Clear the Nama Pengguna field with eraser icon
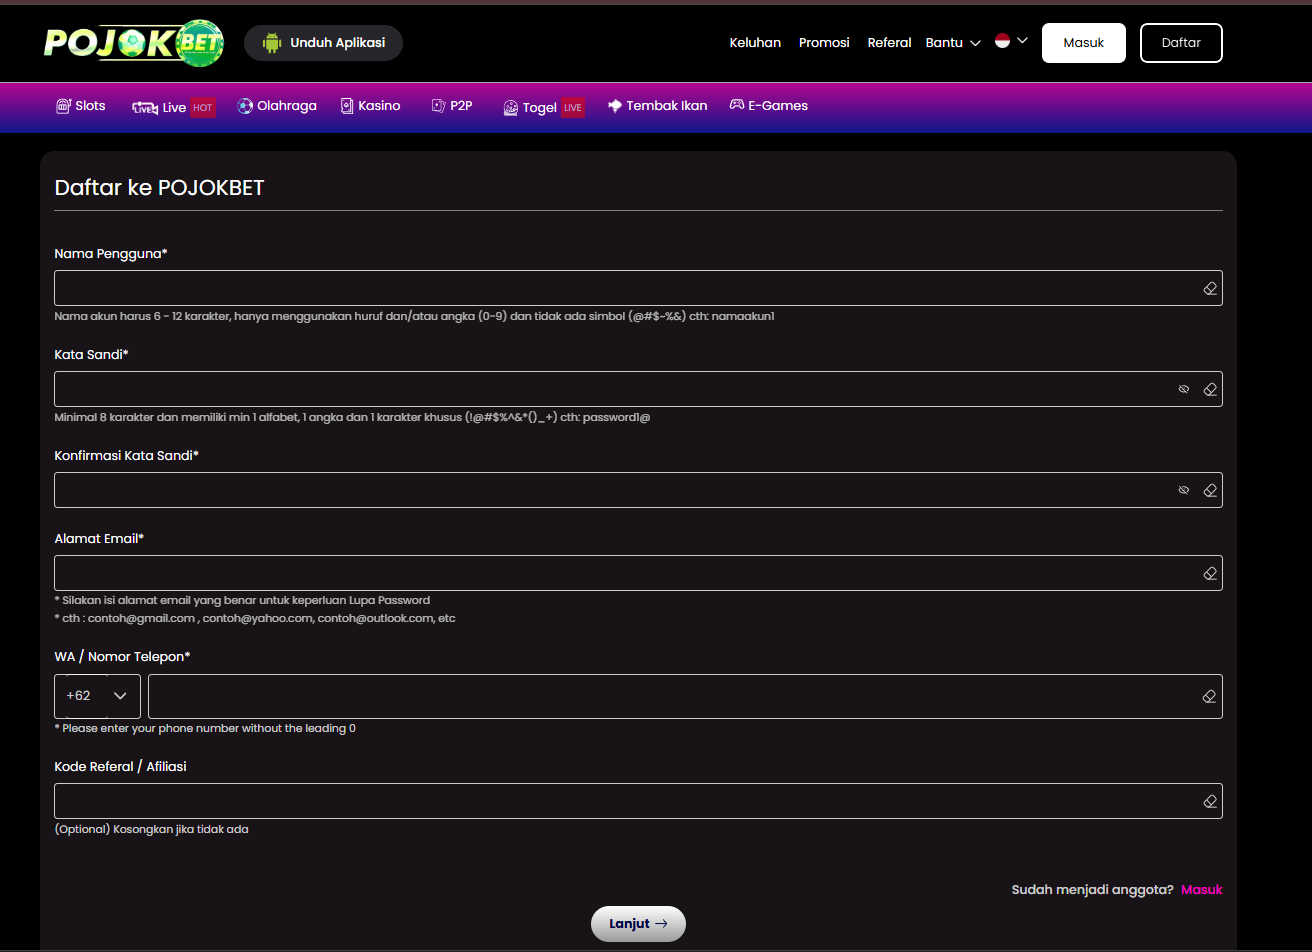Image resolution: width=1312 pixels, height=952 pixels. [1209, 289]
